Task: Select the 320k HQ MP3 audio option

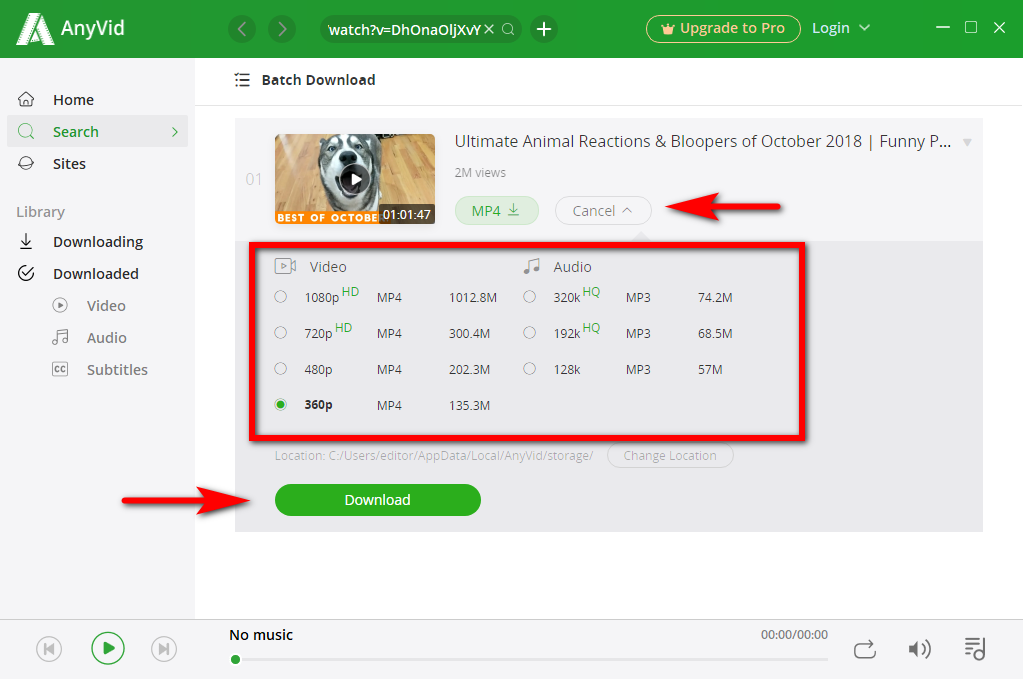Action: pos(529,296)
